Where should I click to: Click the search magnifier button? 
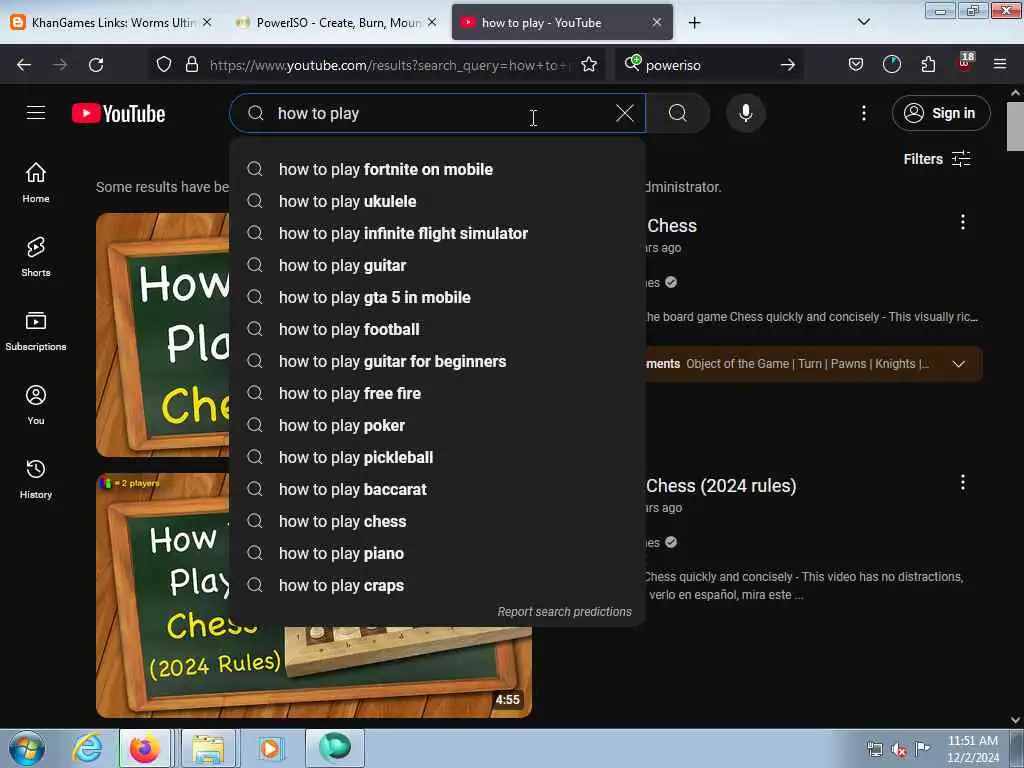678,113
